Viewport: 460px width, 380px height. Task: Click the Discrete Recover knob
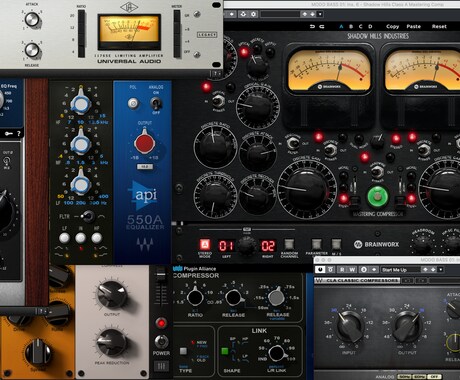257,196
